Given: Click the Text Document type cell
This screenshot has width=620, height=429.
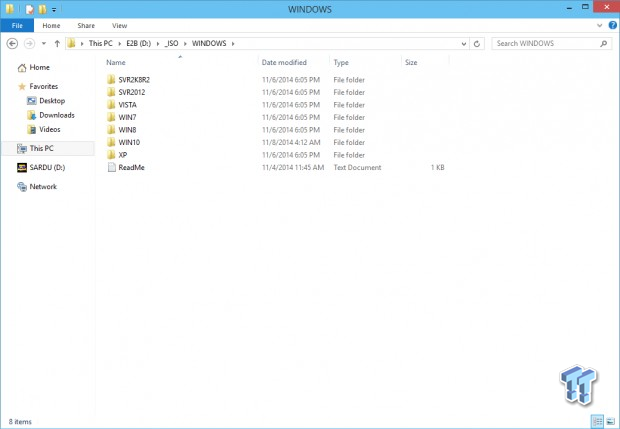Looking at the screenshot, I should pyautogui.click(x=357, y=168).
